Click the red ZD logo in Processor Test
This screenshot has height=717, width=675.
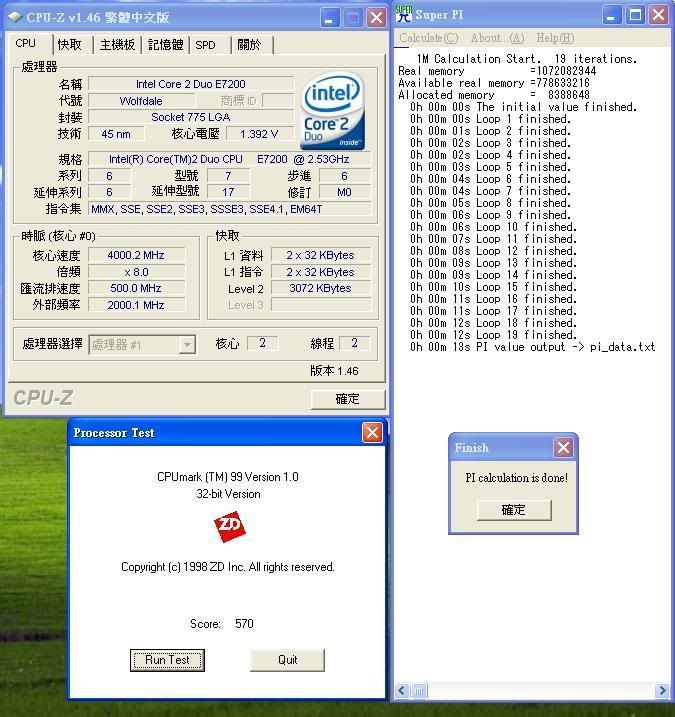[230, 526]
